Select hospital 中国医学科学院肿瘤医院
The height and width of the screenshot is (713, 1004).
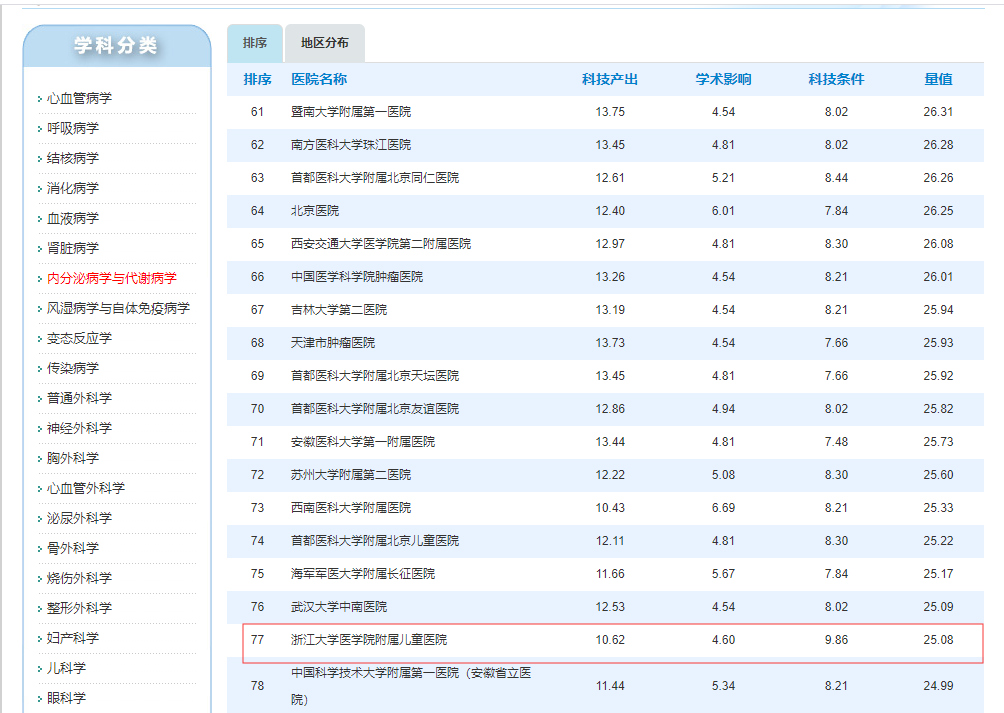pos(357,277)
